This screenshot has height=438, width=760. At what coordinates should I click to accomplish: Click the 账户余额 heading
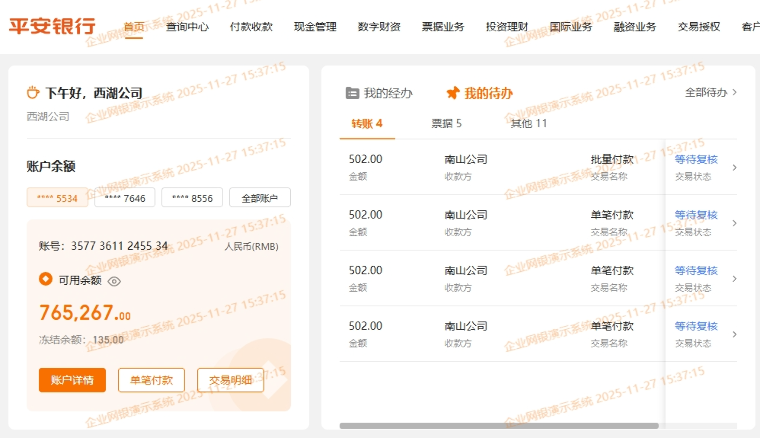click(x=51, y=167)
